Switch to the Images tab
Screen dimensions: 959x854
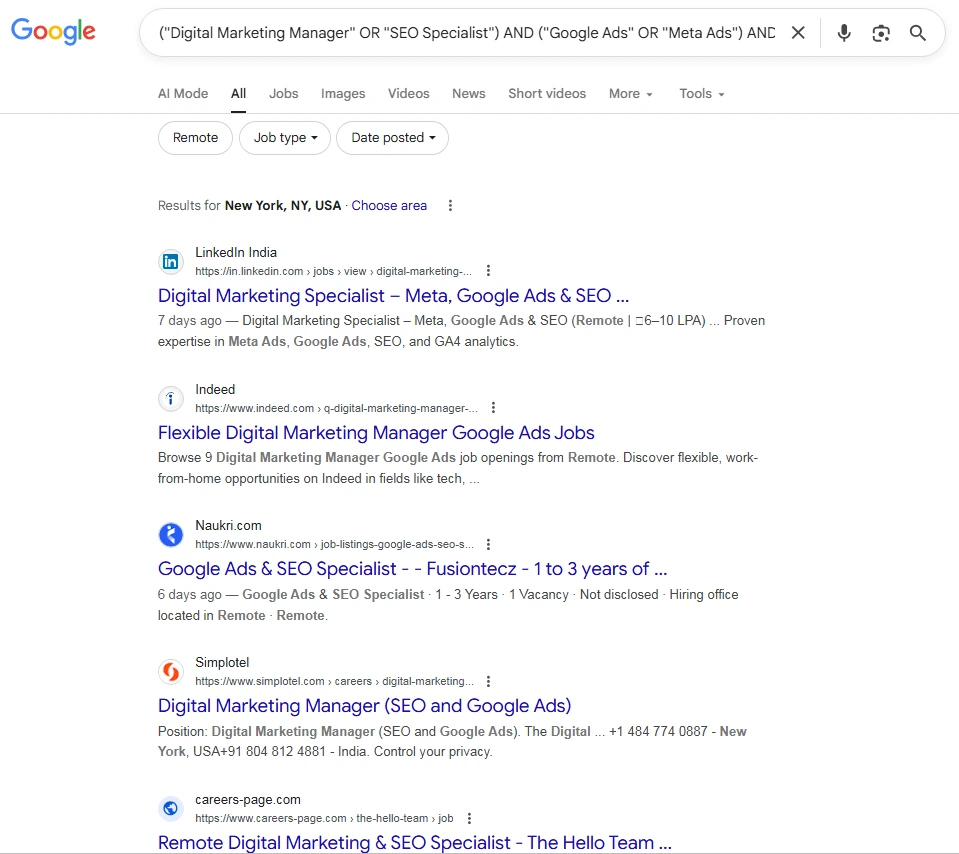(x=342, y=93)
